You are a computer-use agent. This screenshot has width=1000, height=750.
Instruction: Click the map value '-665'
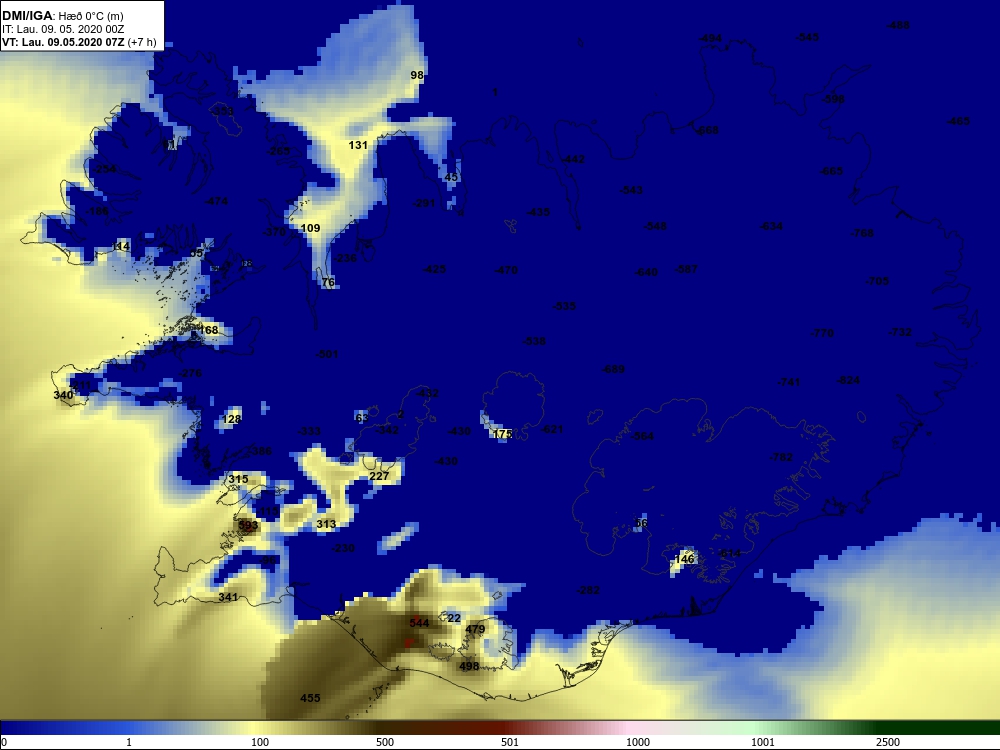[x=831, y=171]
